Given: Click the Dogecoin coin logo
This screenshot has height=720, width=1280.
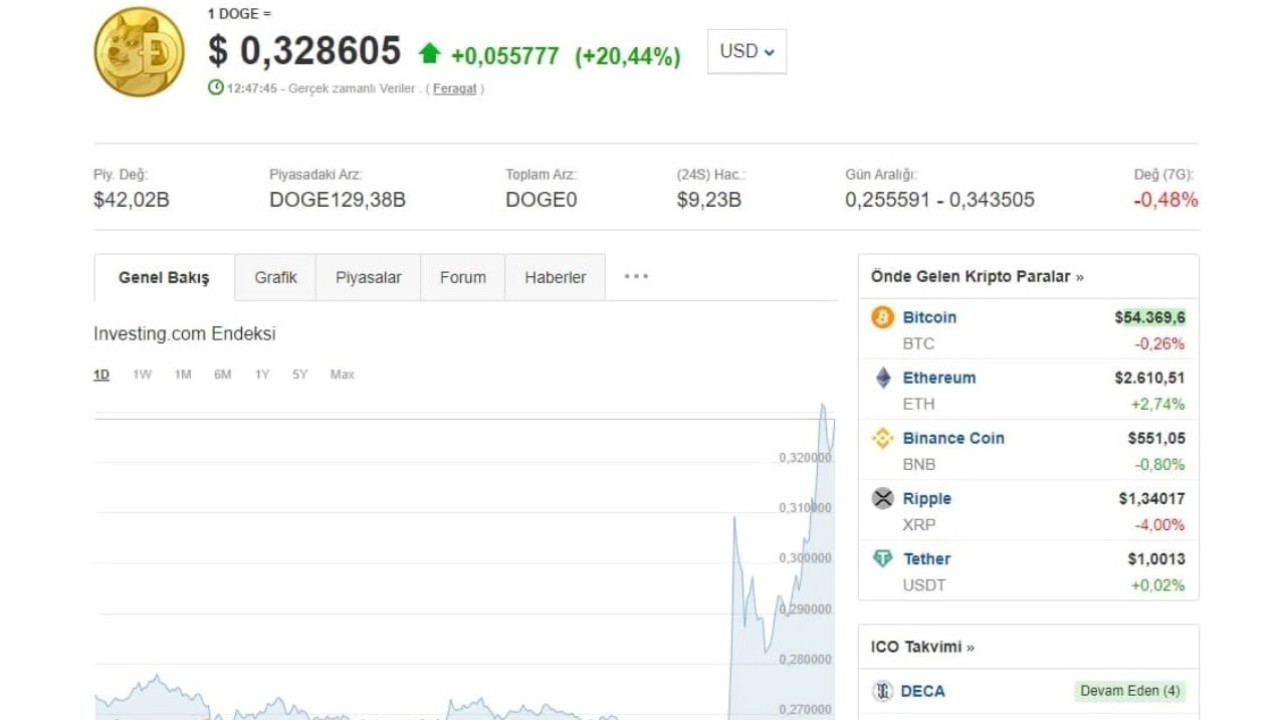Looking at the screenshot, I should (x=139, y=51).
